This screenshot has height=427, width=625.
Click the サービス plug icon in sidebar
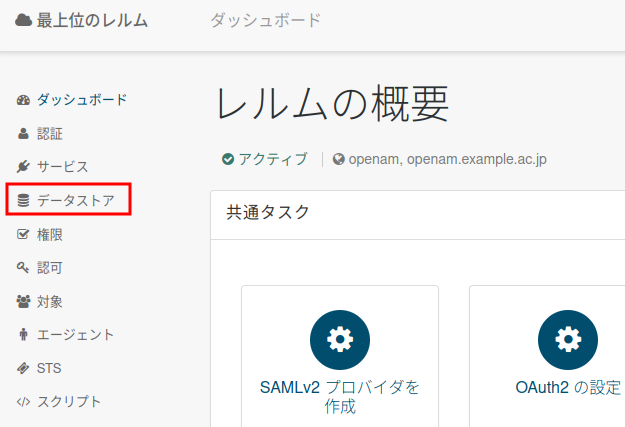(x=24, y=167)
